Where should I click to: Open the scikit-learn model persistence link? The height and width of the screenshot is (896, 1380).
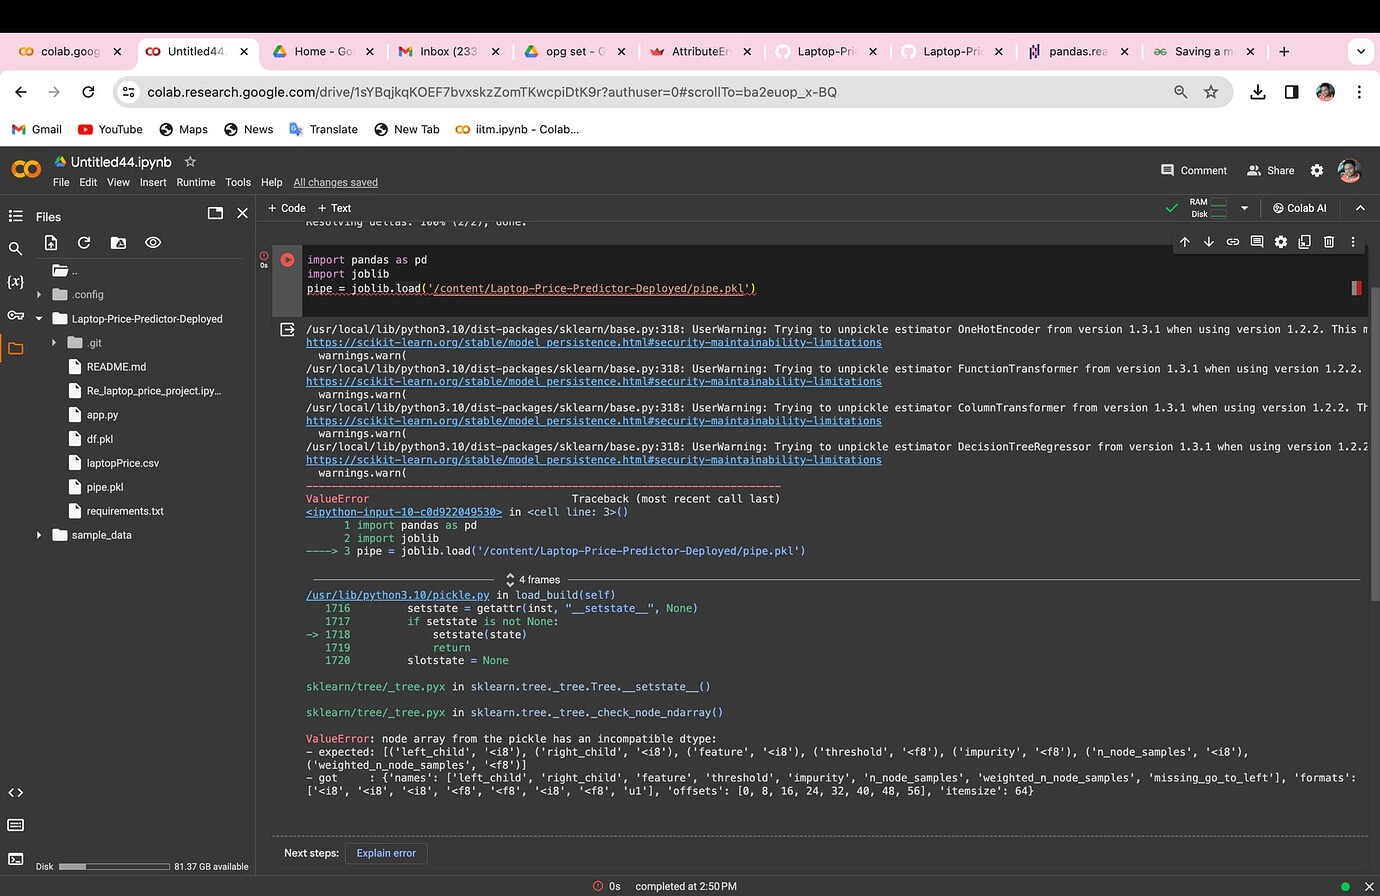tap(593, 342)
